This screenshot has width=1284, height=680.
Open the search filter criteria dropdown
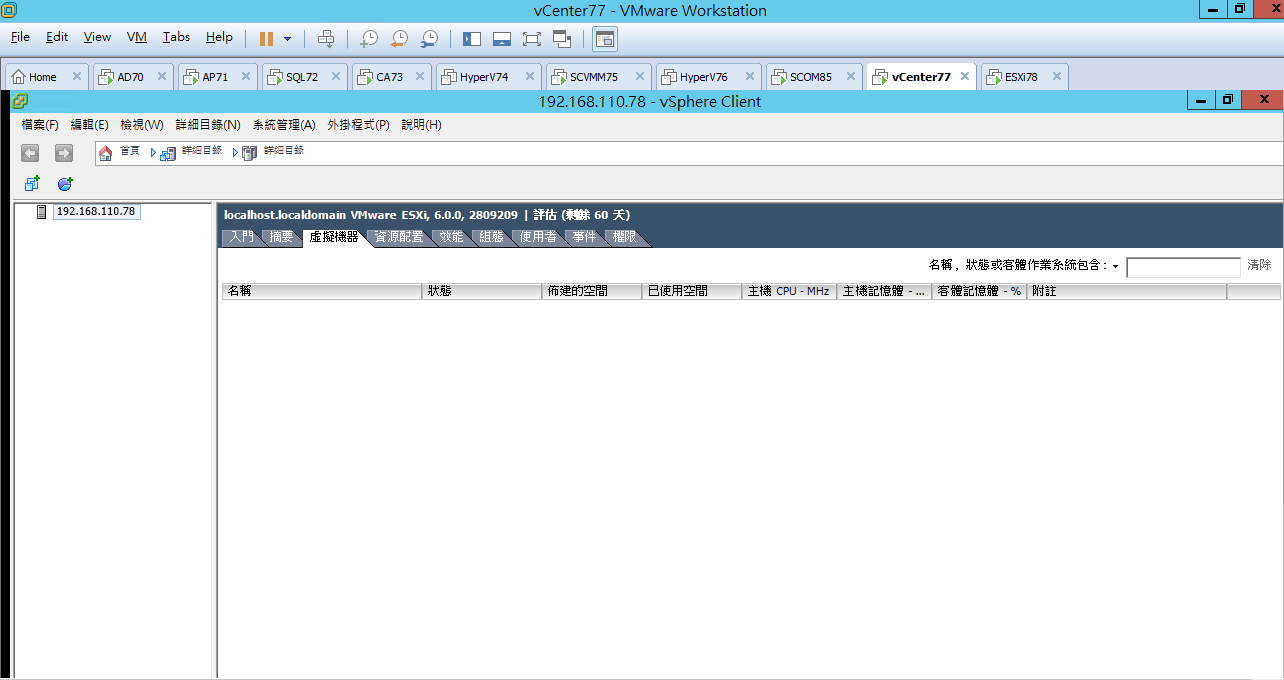point(1115,266)
